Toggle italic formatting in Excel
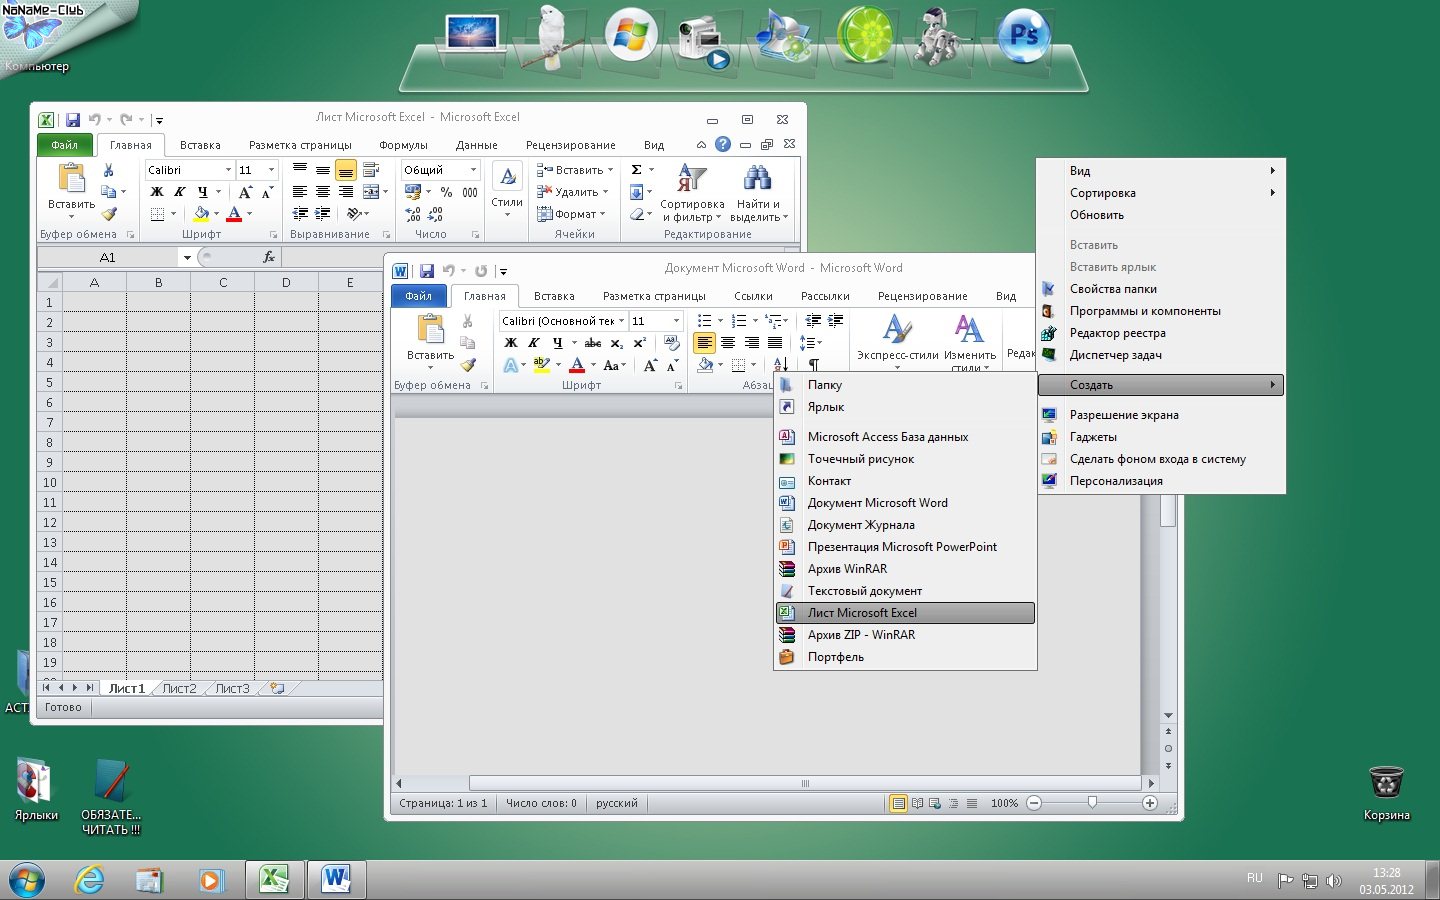Screen dimensions: 1440x900 click(x=180, y=192)
